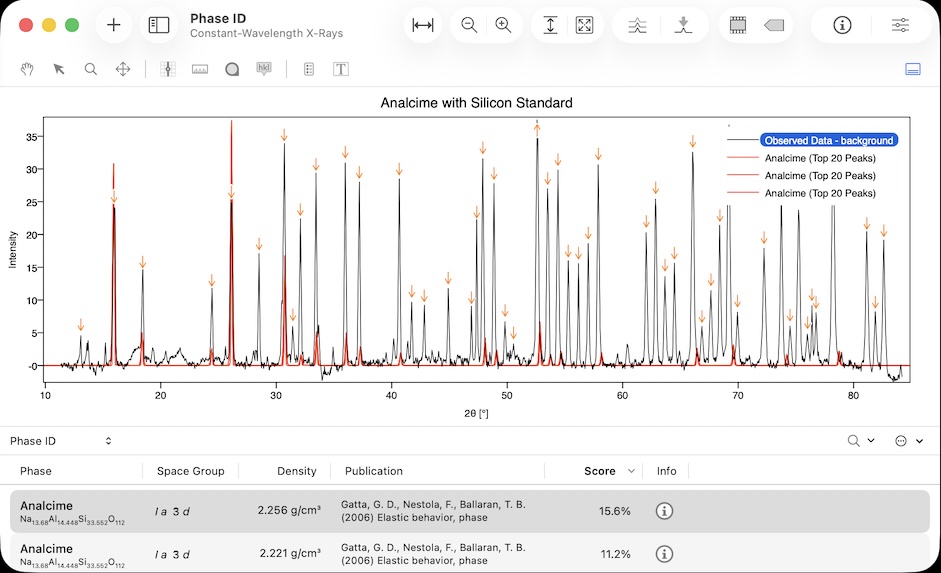Open the ellipsis more actions menu
941x573 pixels.
[x=908, y=441]
